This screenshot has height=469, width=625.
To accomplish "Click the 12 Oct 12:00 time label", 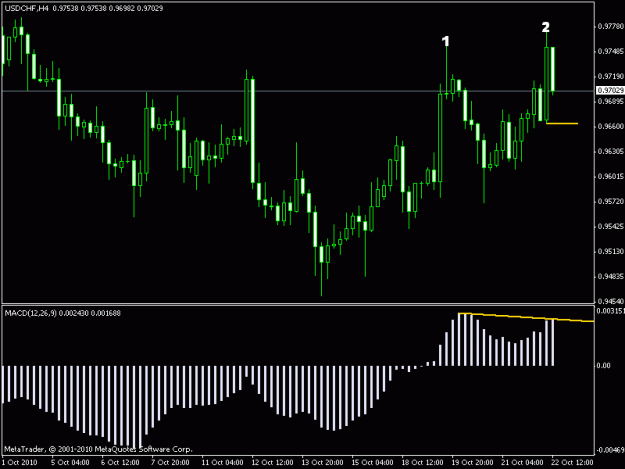I will [x=272, y=462].
